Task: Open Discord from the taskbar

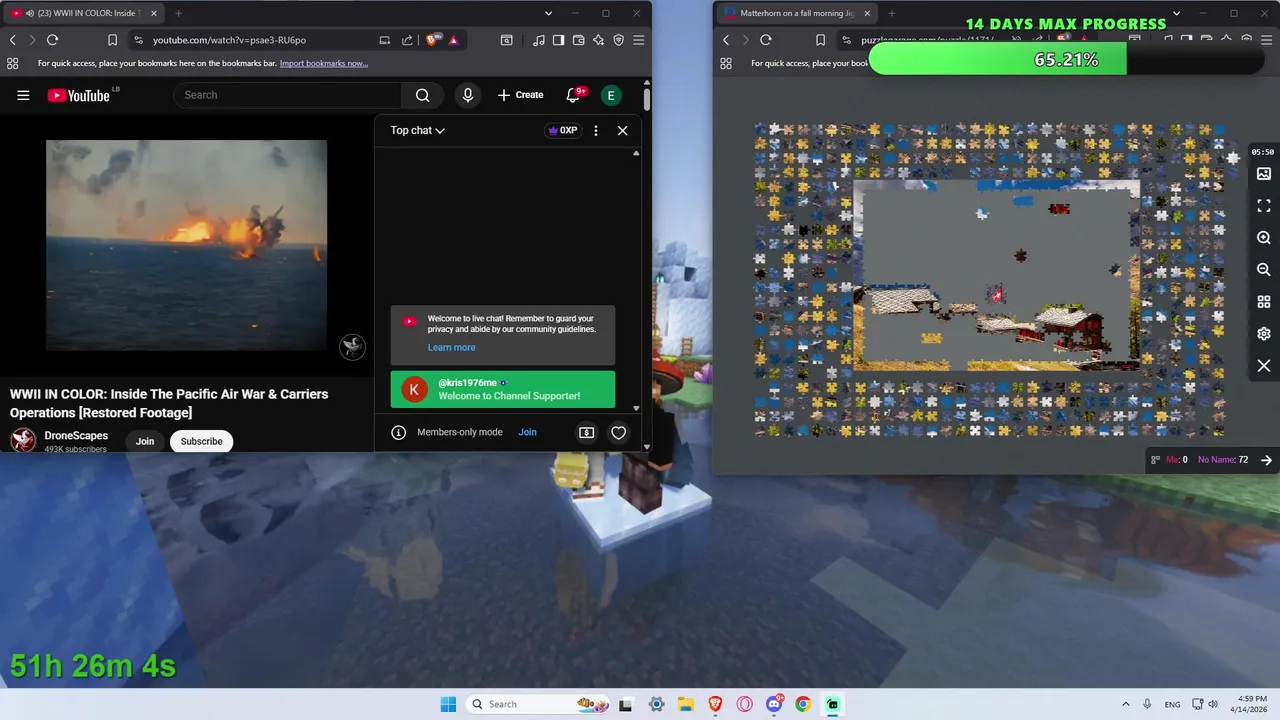Action: point(774,704)
